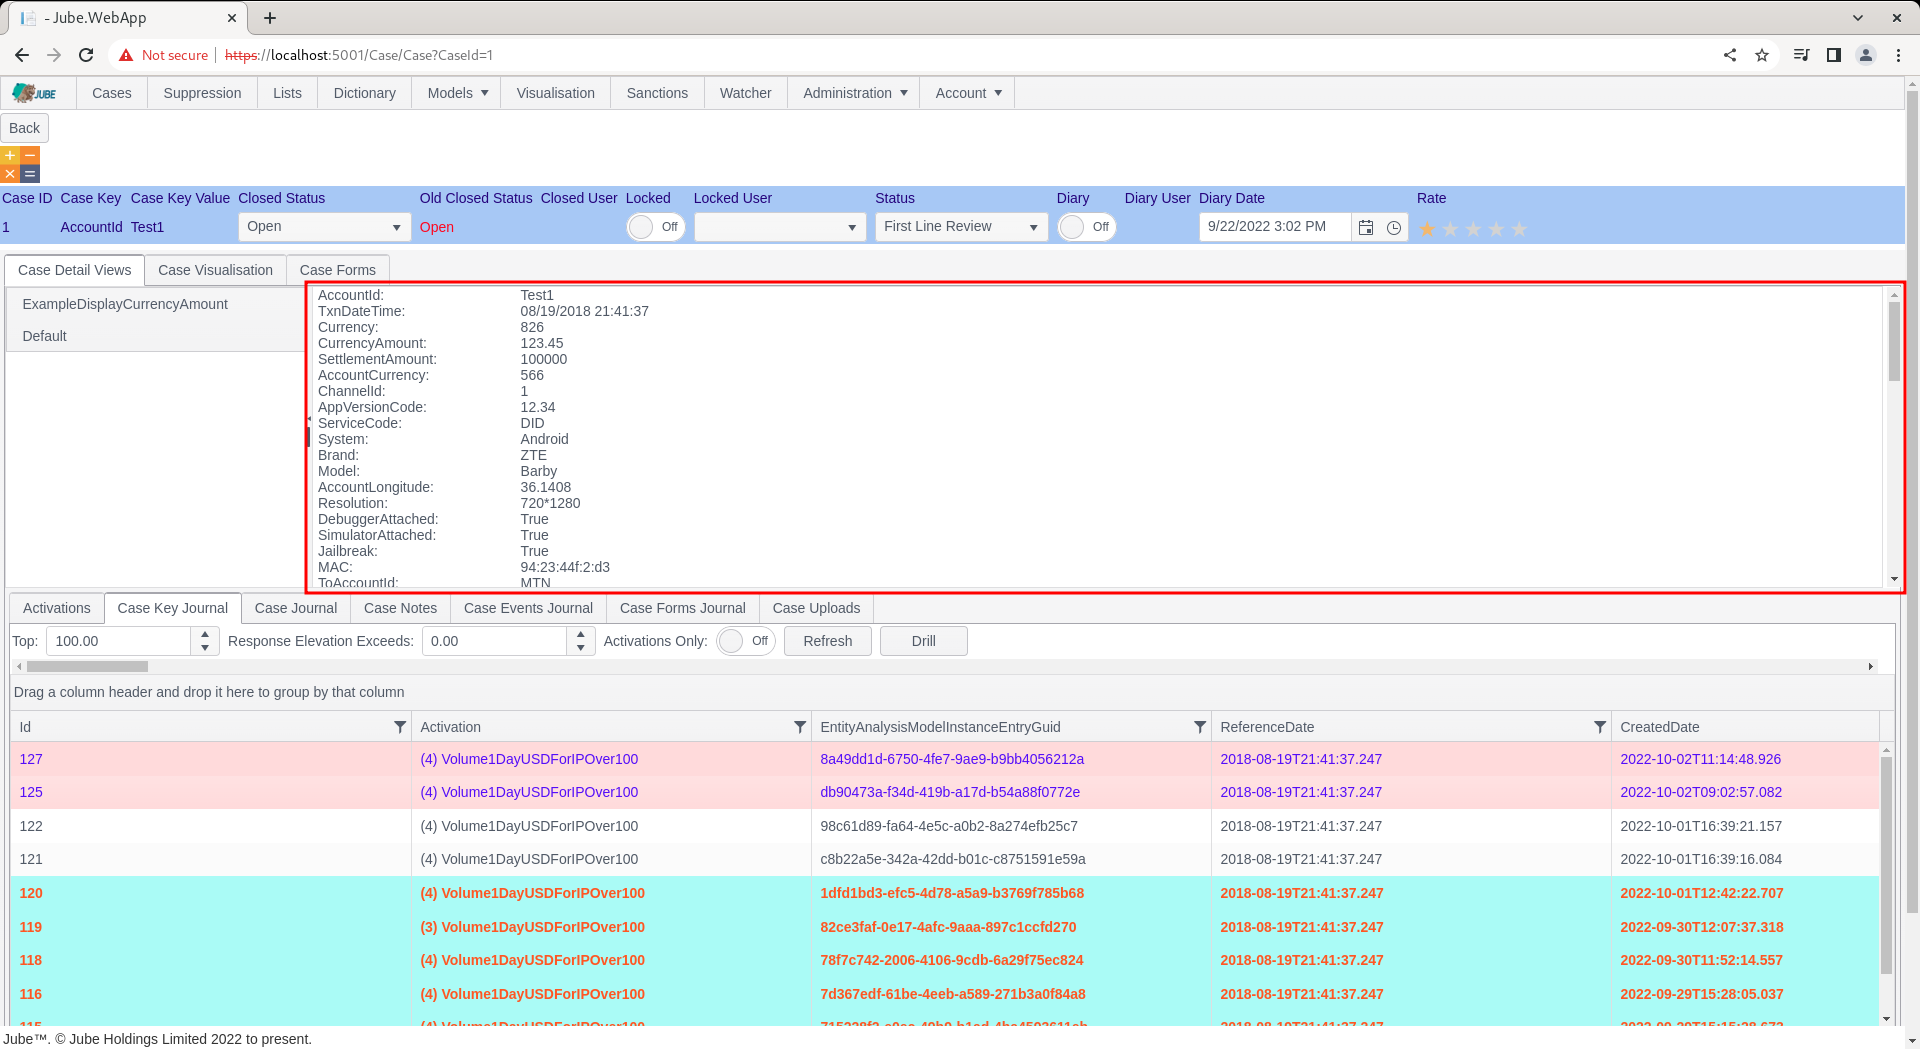The height and width of the screenshot is (1049, 1920).
Task: Click the horizontal scrollbar thumb above grid
Action: [87, 666]
